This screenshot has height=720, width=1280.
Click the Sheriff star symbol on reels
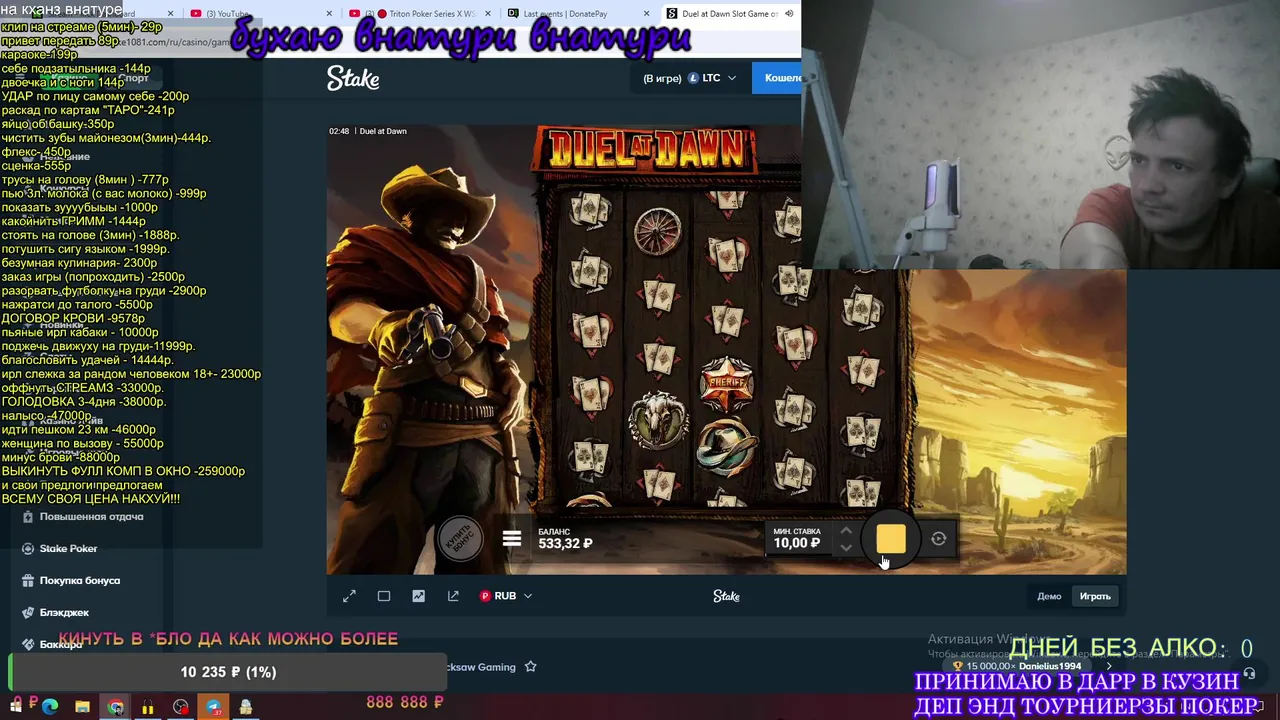click(x=727, y=384)
